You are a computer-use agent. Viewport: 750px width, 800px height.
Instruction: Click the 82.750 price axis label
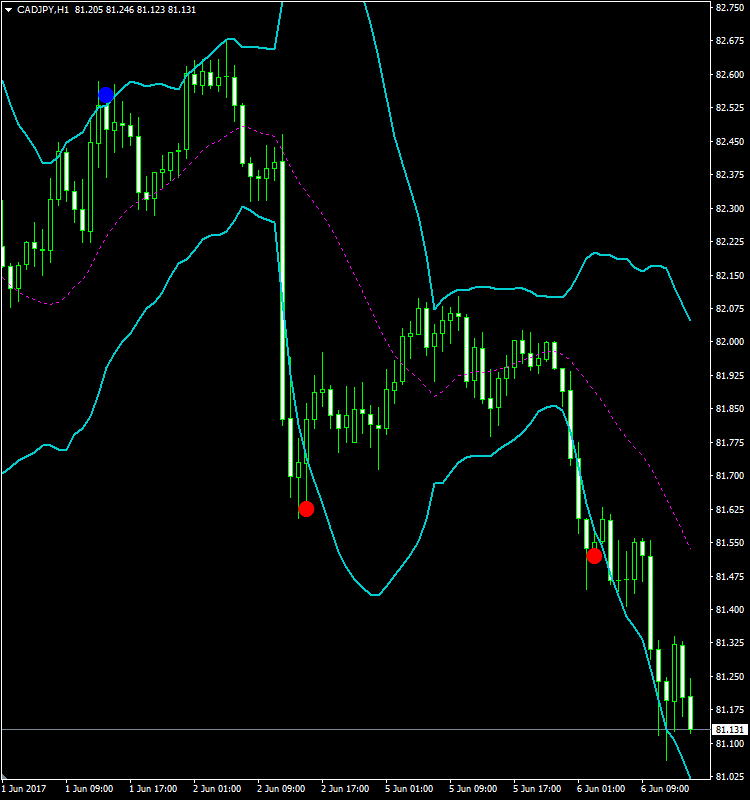click(x=730, y=8)
